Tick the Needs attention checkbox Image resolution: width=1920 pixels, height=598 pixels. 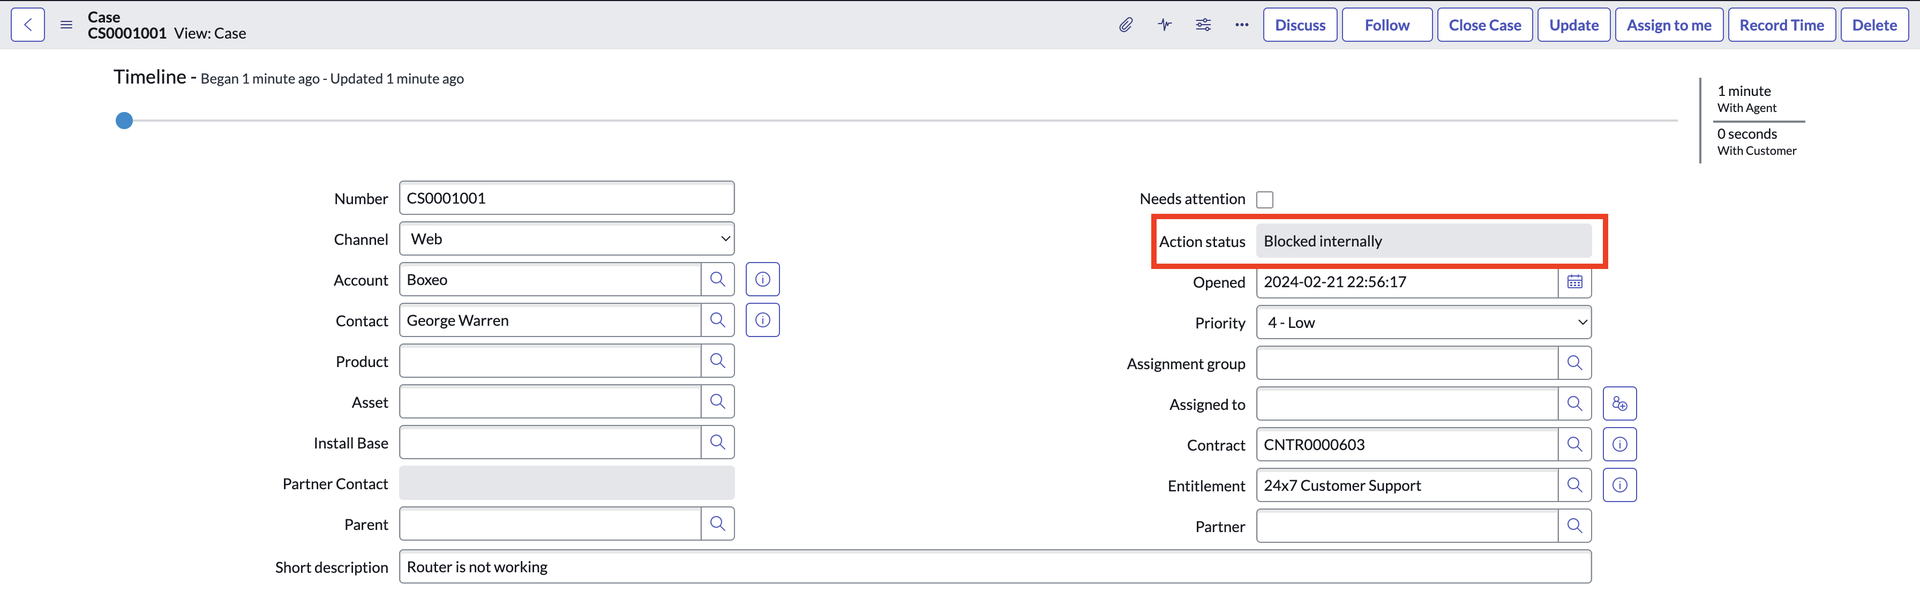[1265, 200]
